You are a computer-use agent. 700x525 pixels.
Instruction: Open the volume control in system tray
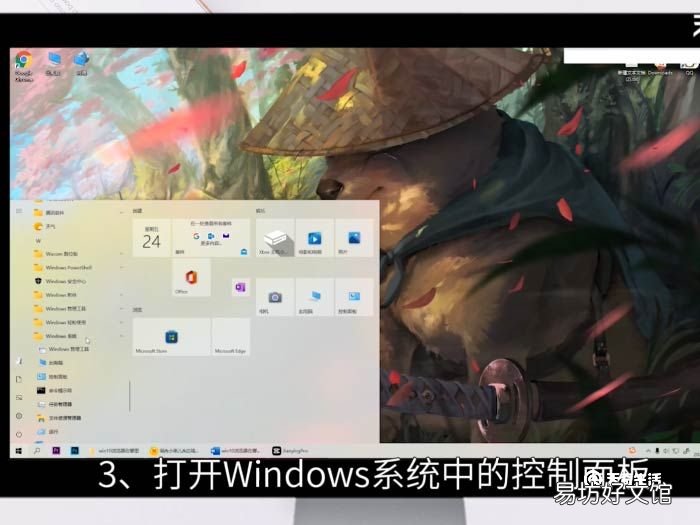(666, 451)
